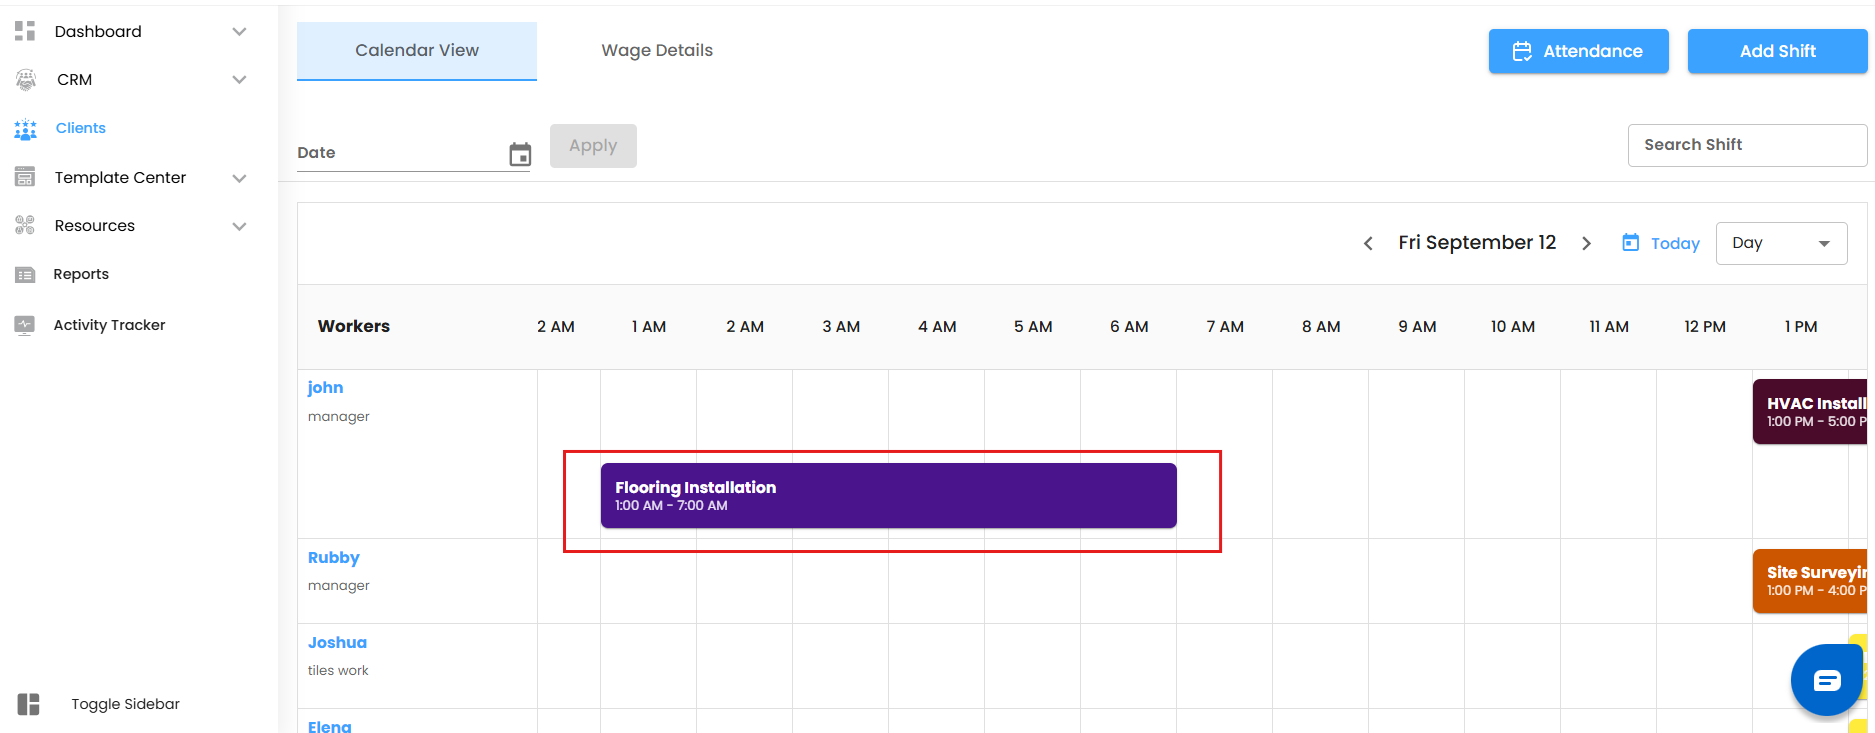
Task: Open Activity Tracker via its icon
Action: point(25,325)
